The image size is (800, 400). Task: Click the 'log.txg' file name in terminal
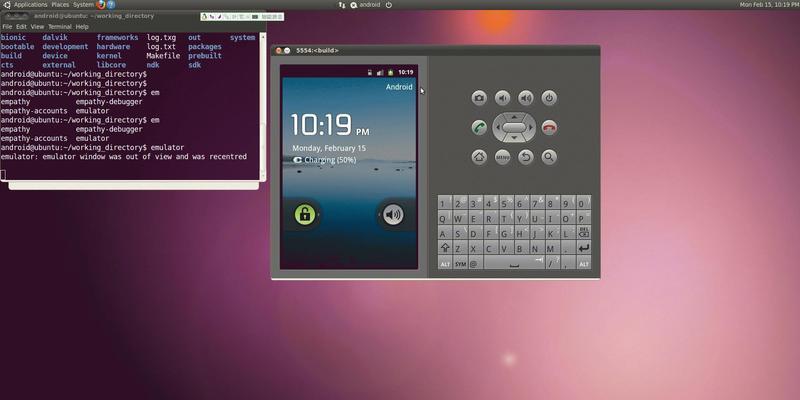pos(161,37)
